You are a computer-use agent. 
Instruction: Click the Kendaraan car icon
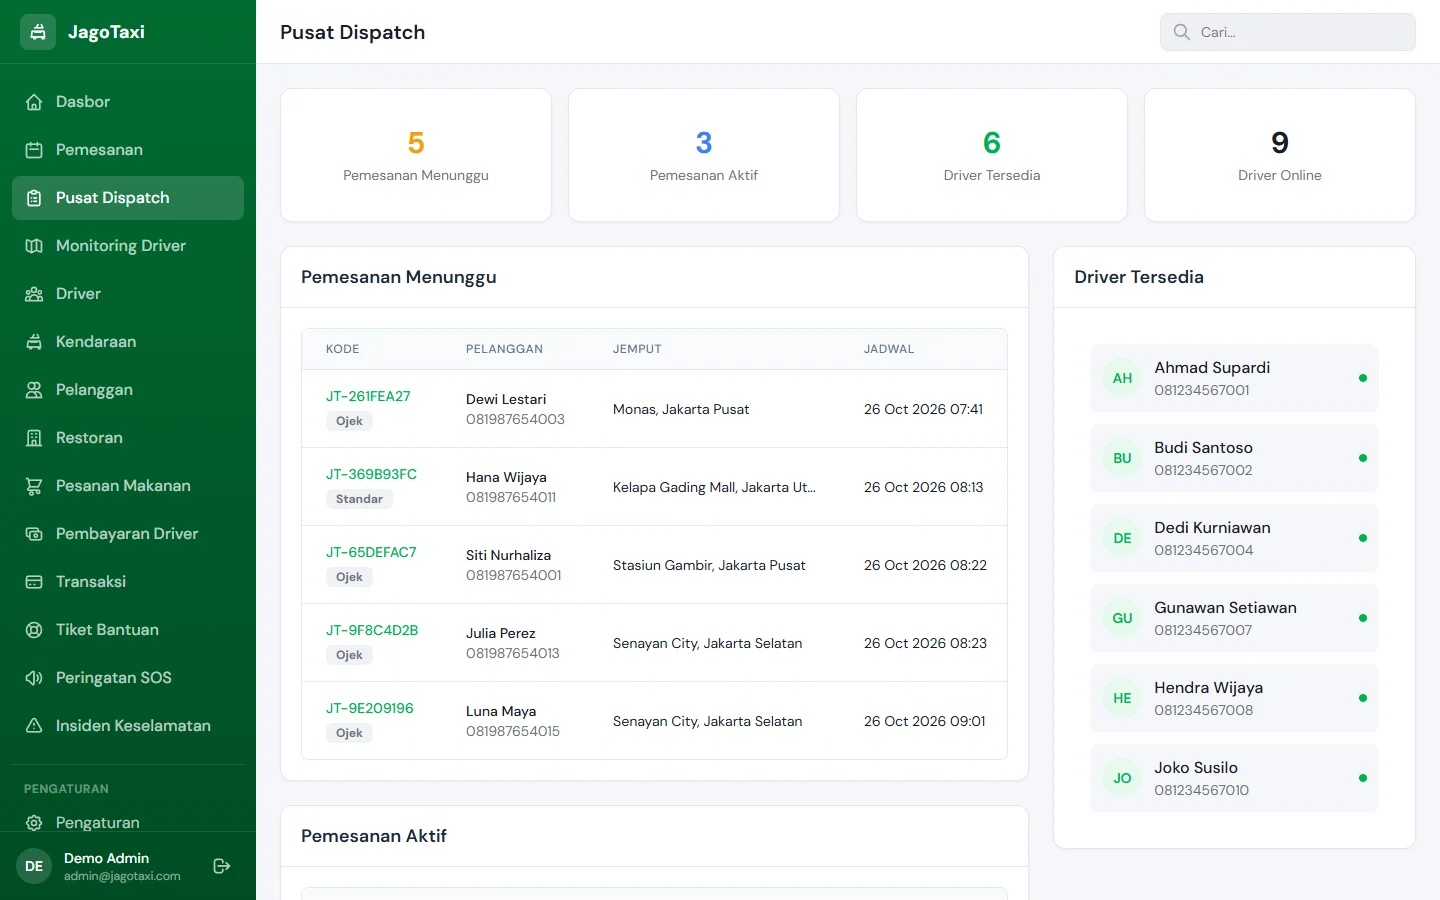[x=34, y=342]
